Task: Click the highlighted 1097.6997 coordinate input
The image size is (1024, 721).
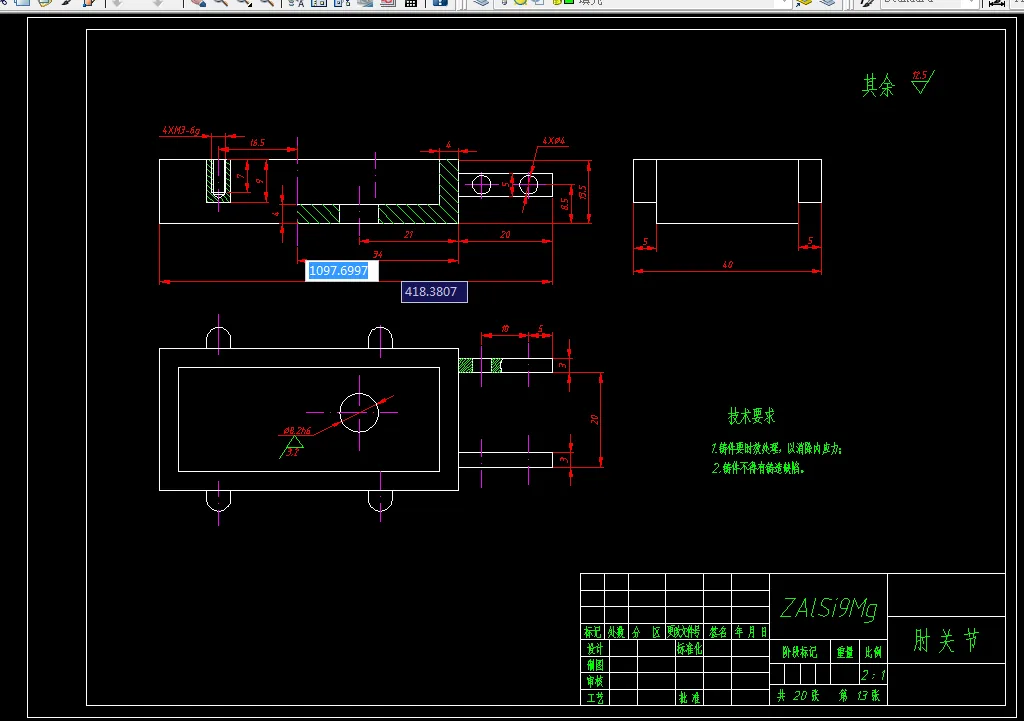Action: pyautogui.click(x=342, y=270)
